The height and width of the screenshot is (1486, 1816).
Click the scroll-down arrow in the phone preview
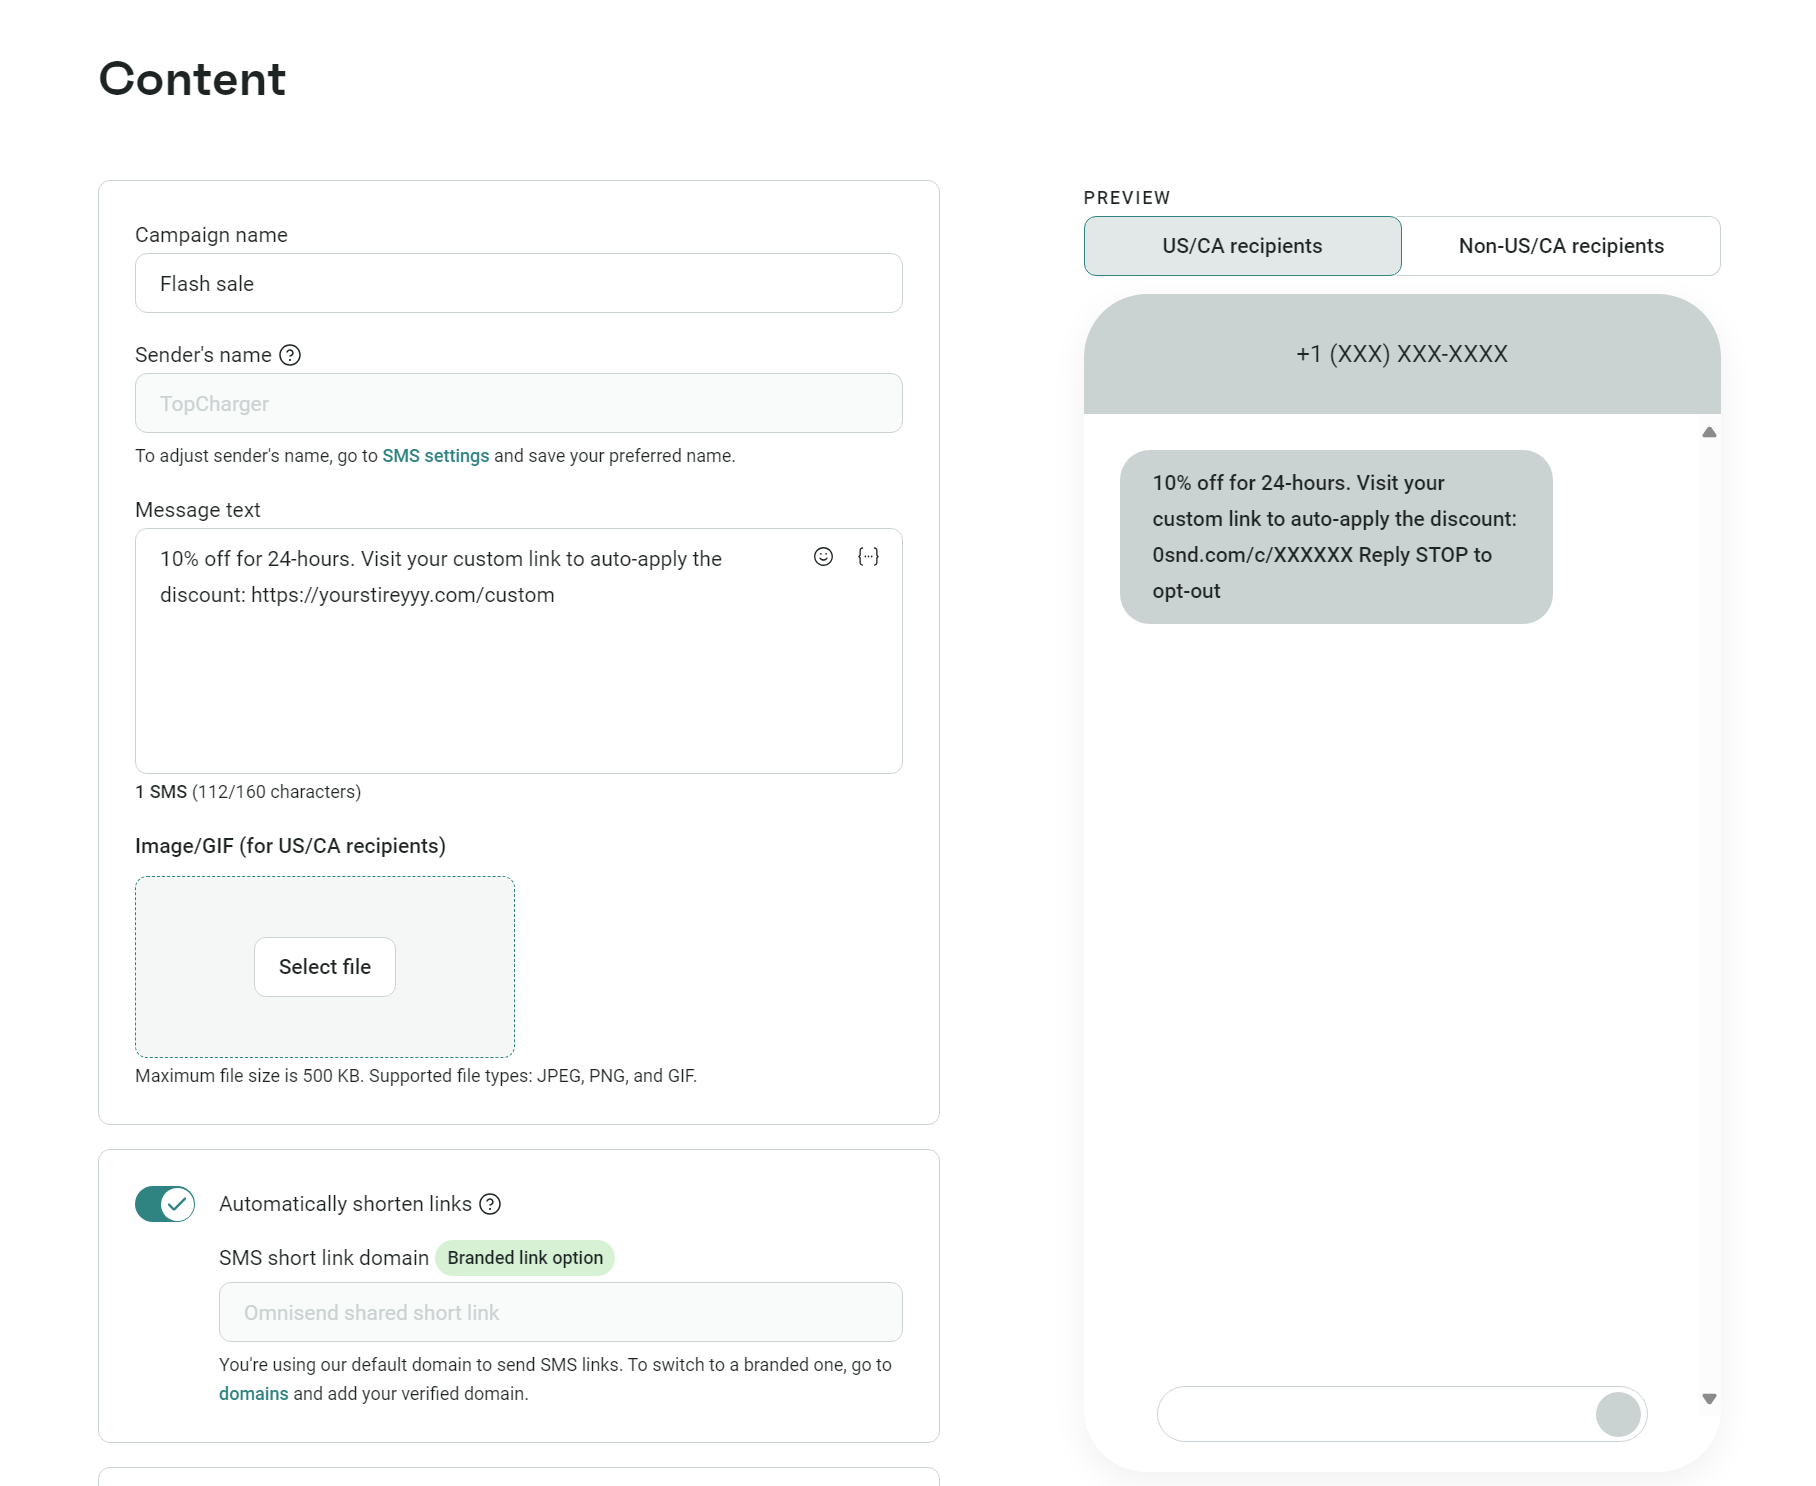point(1708,1400)
